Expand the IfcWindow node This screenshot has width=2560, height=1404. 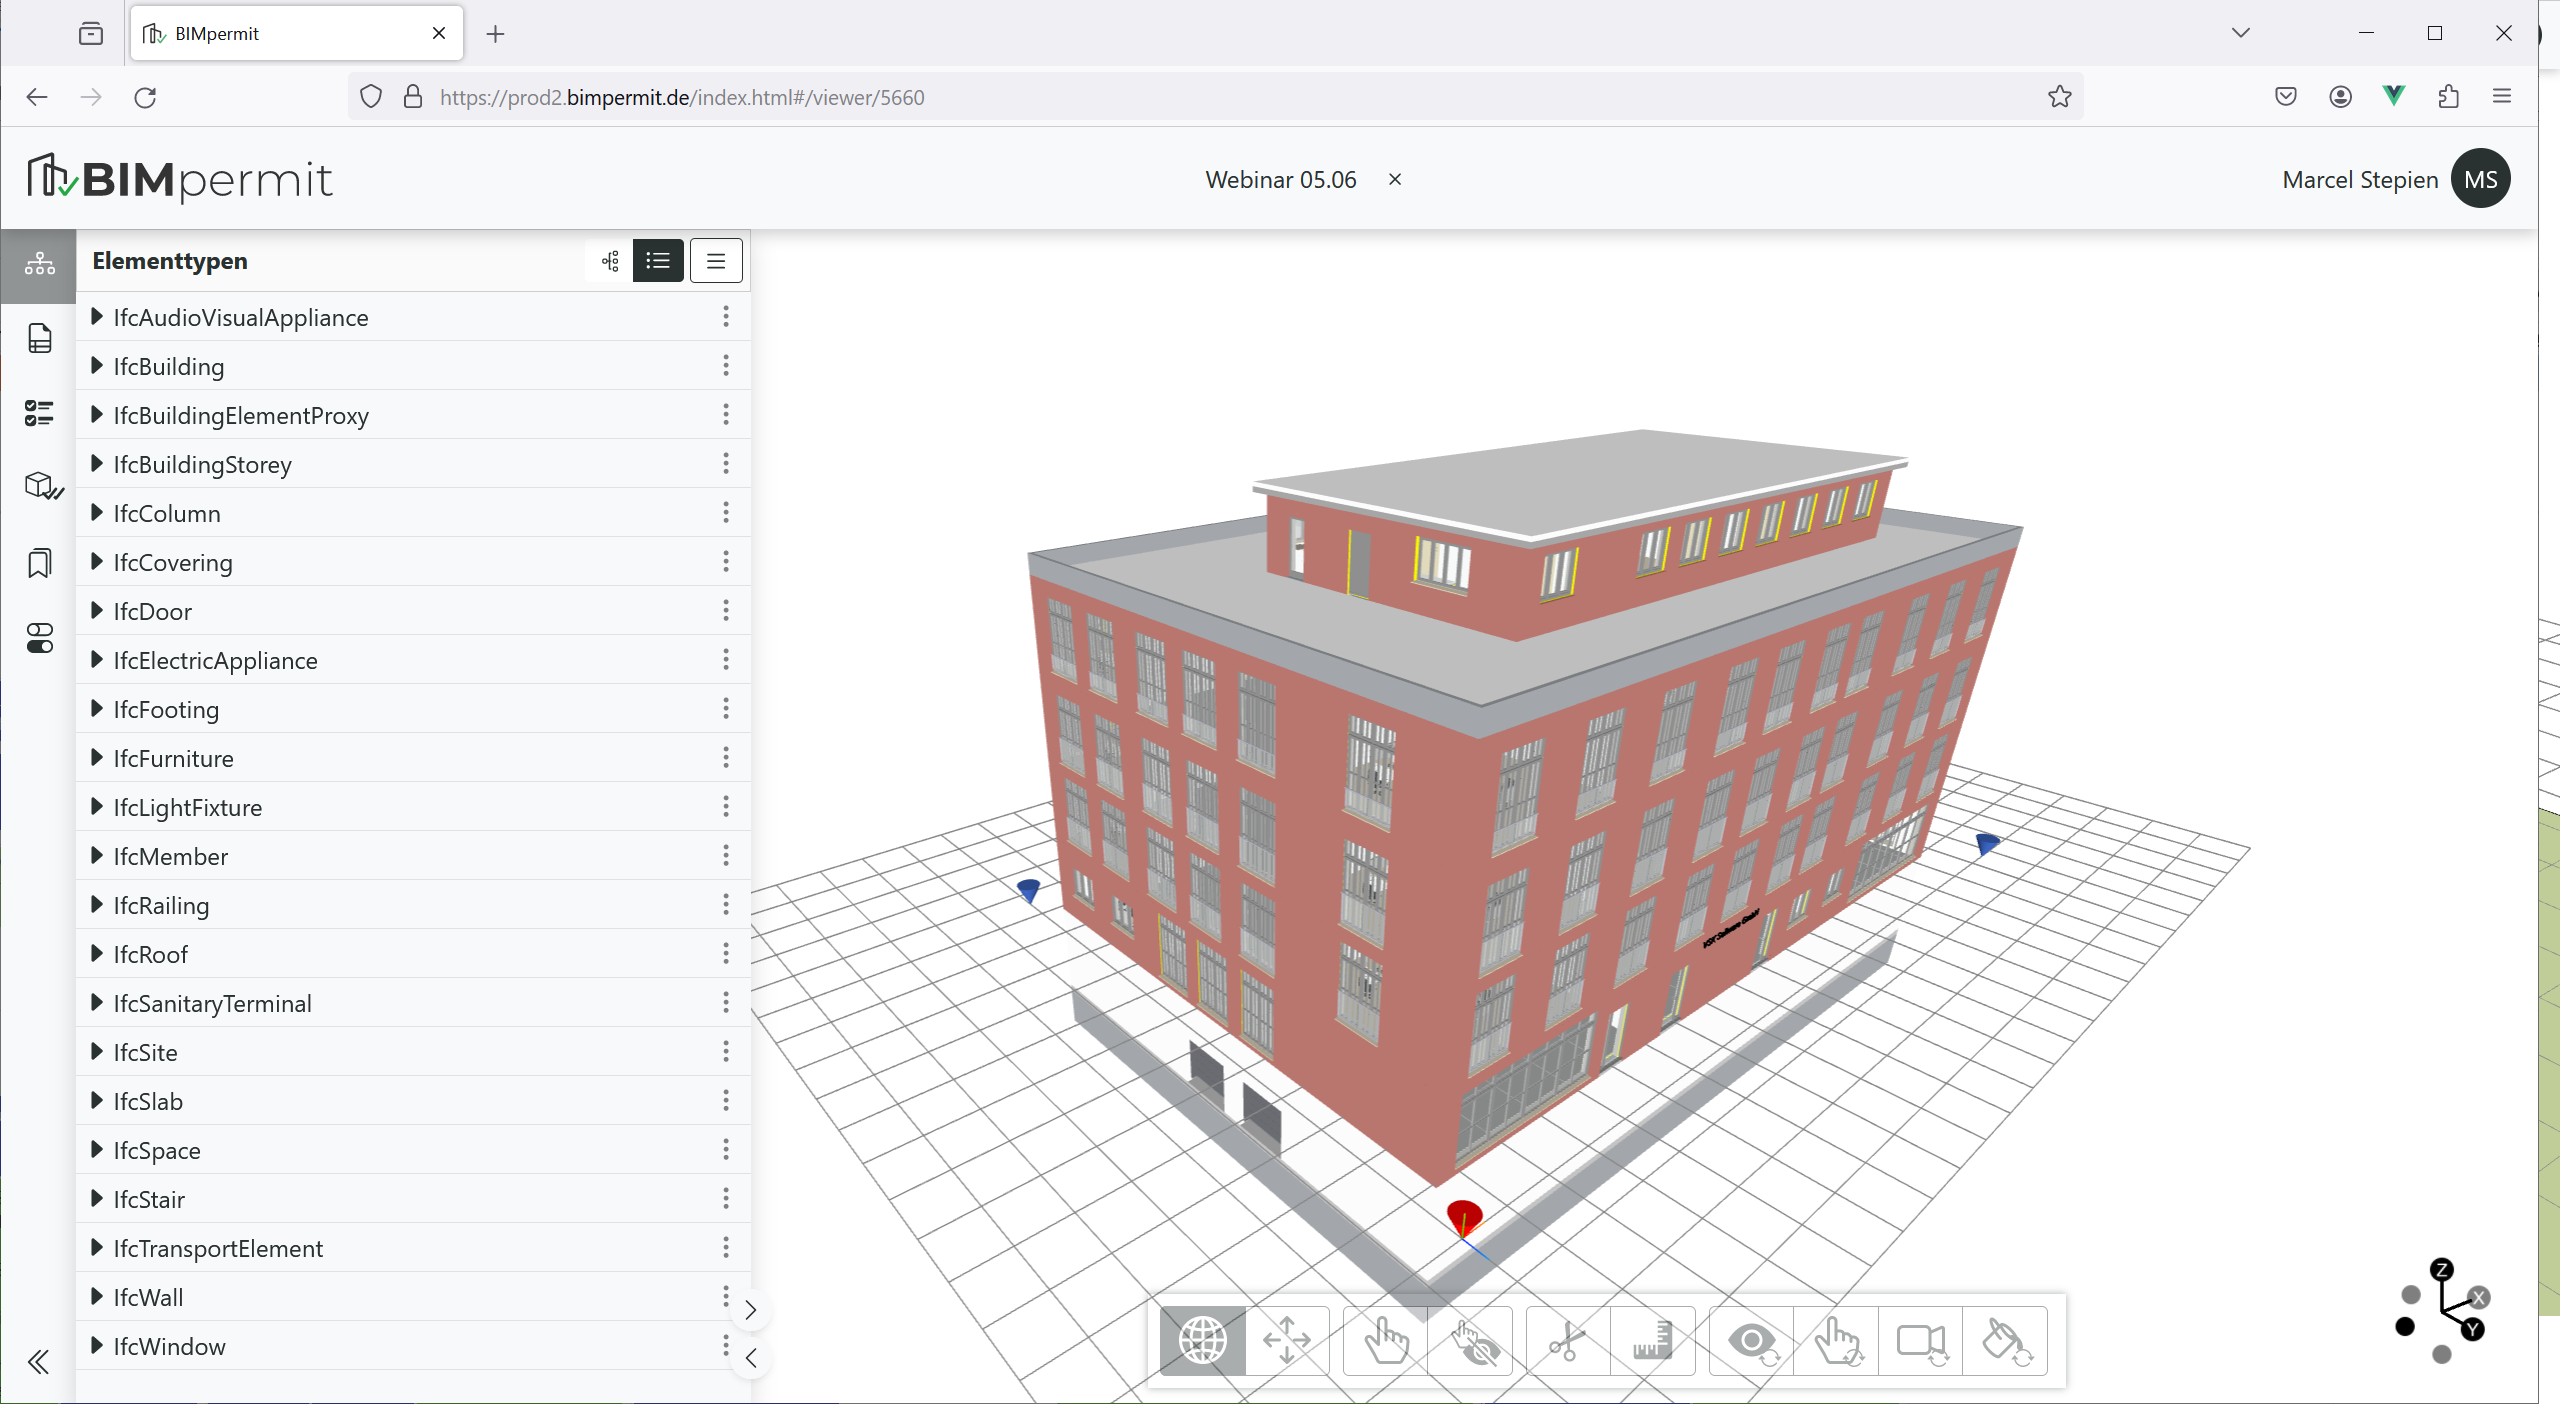(x=97, y=1346)
